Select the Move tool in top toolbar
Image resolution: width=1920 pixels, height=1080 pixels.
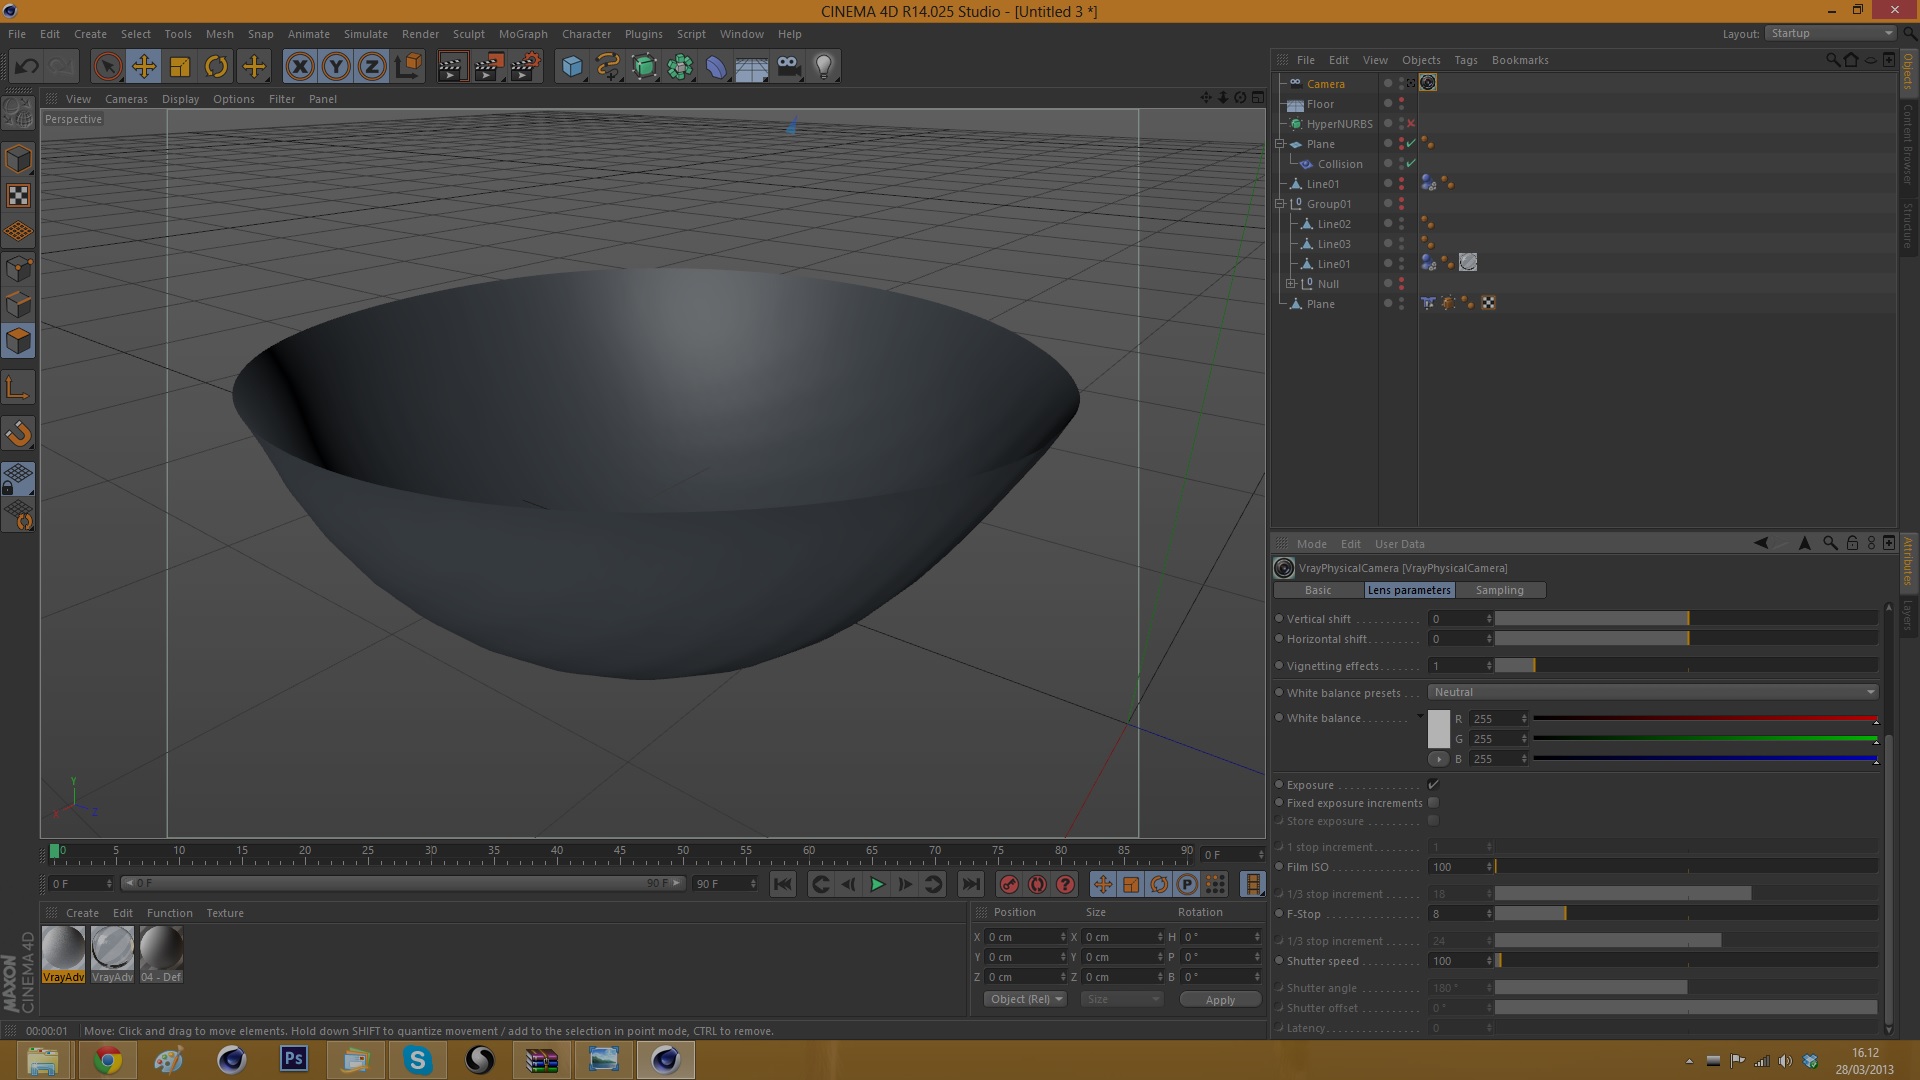coord(144,67)
